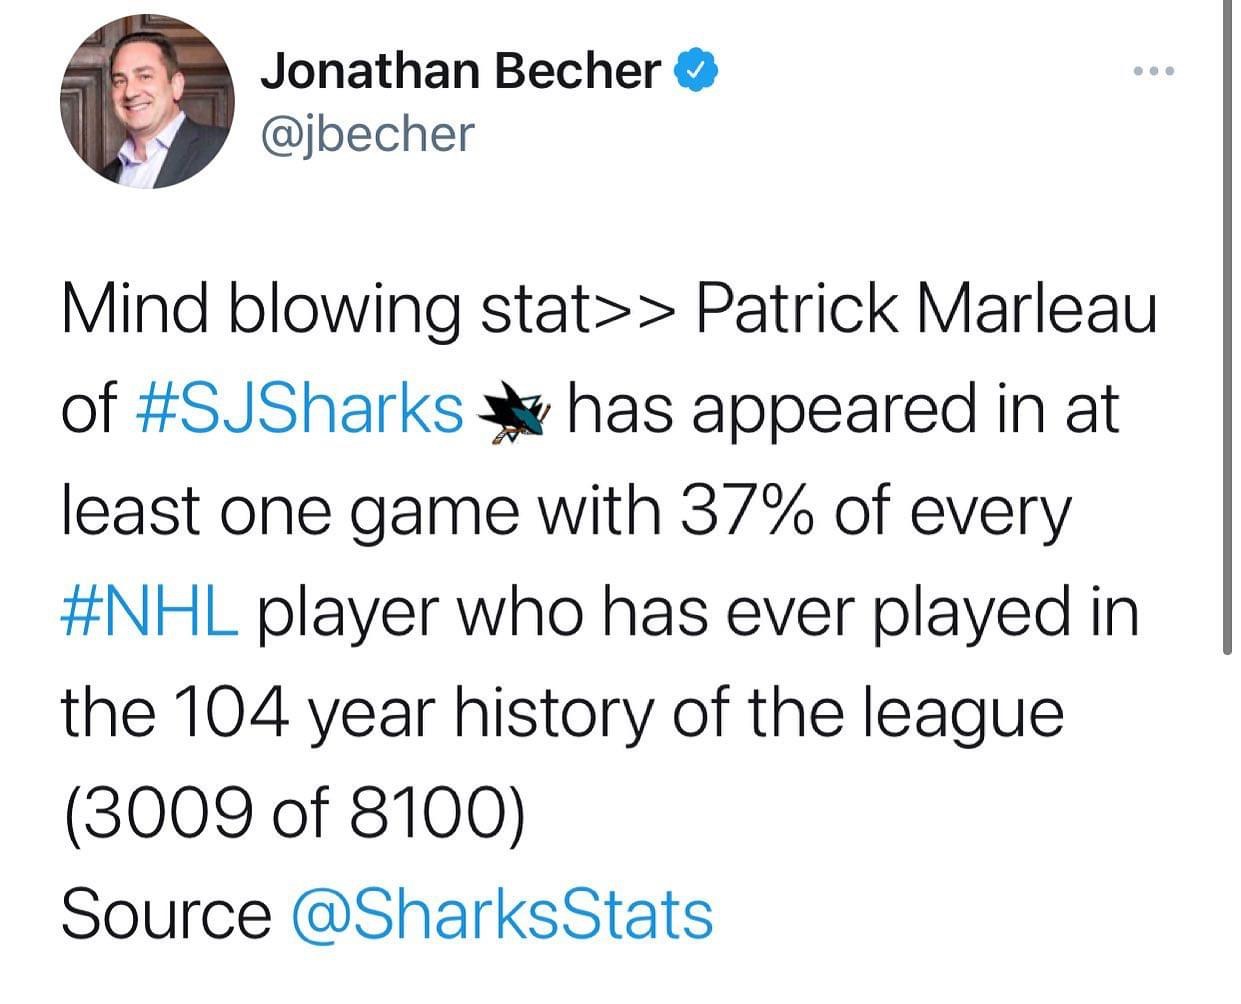
Task: Click 'has appeared in at' text line
Action: coord(843,411)
